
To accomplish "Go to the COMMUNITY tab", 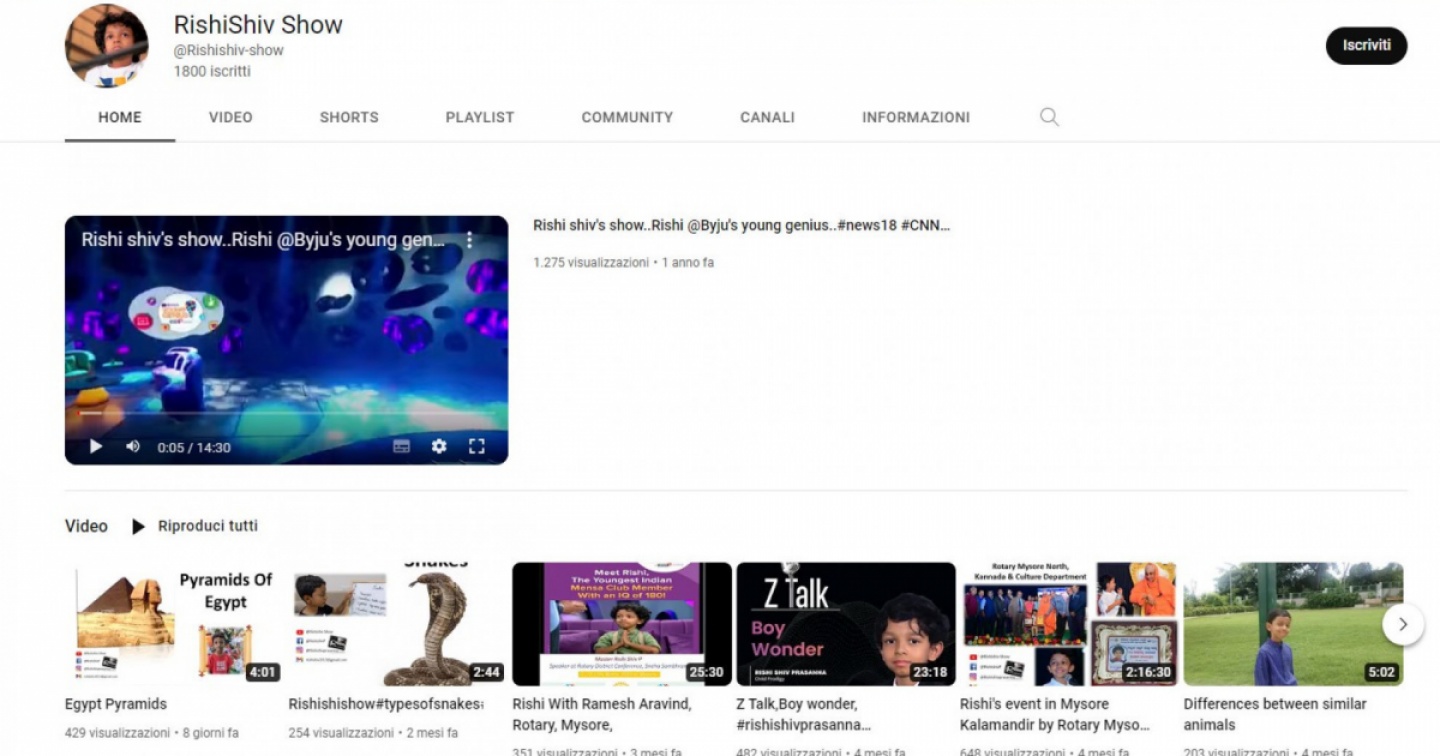I will pyautogui.click(x=627, y=117).
